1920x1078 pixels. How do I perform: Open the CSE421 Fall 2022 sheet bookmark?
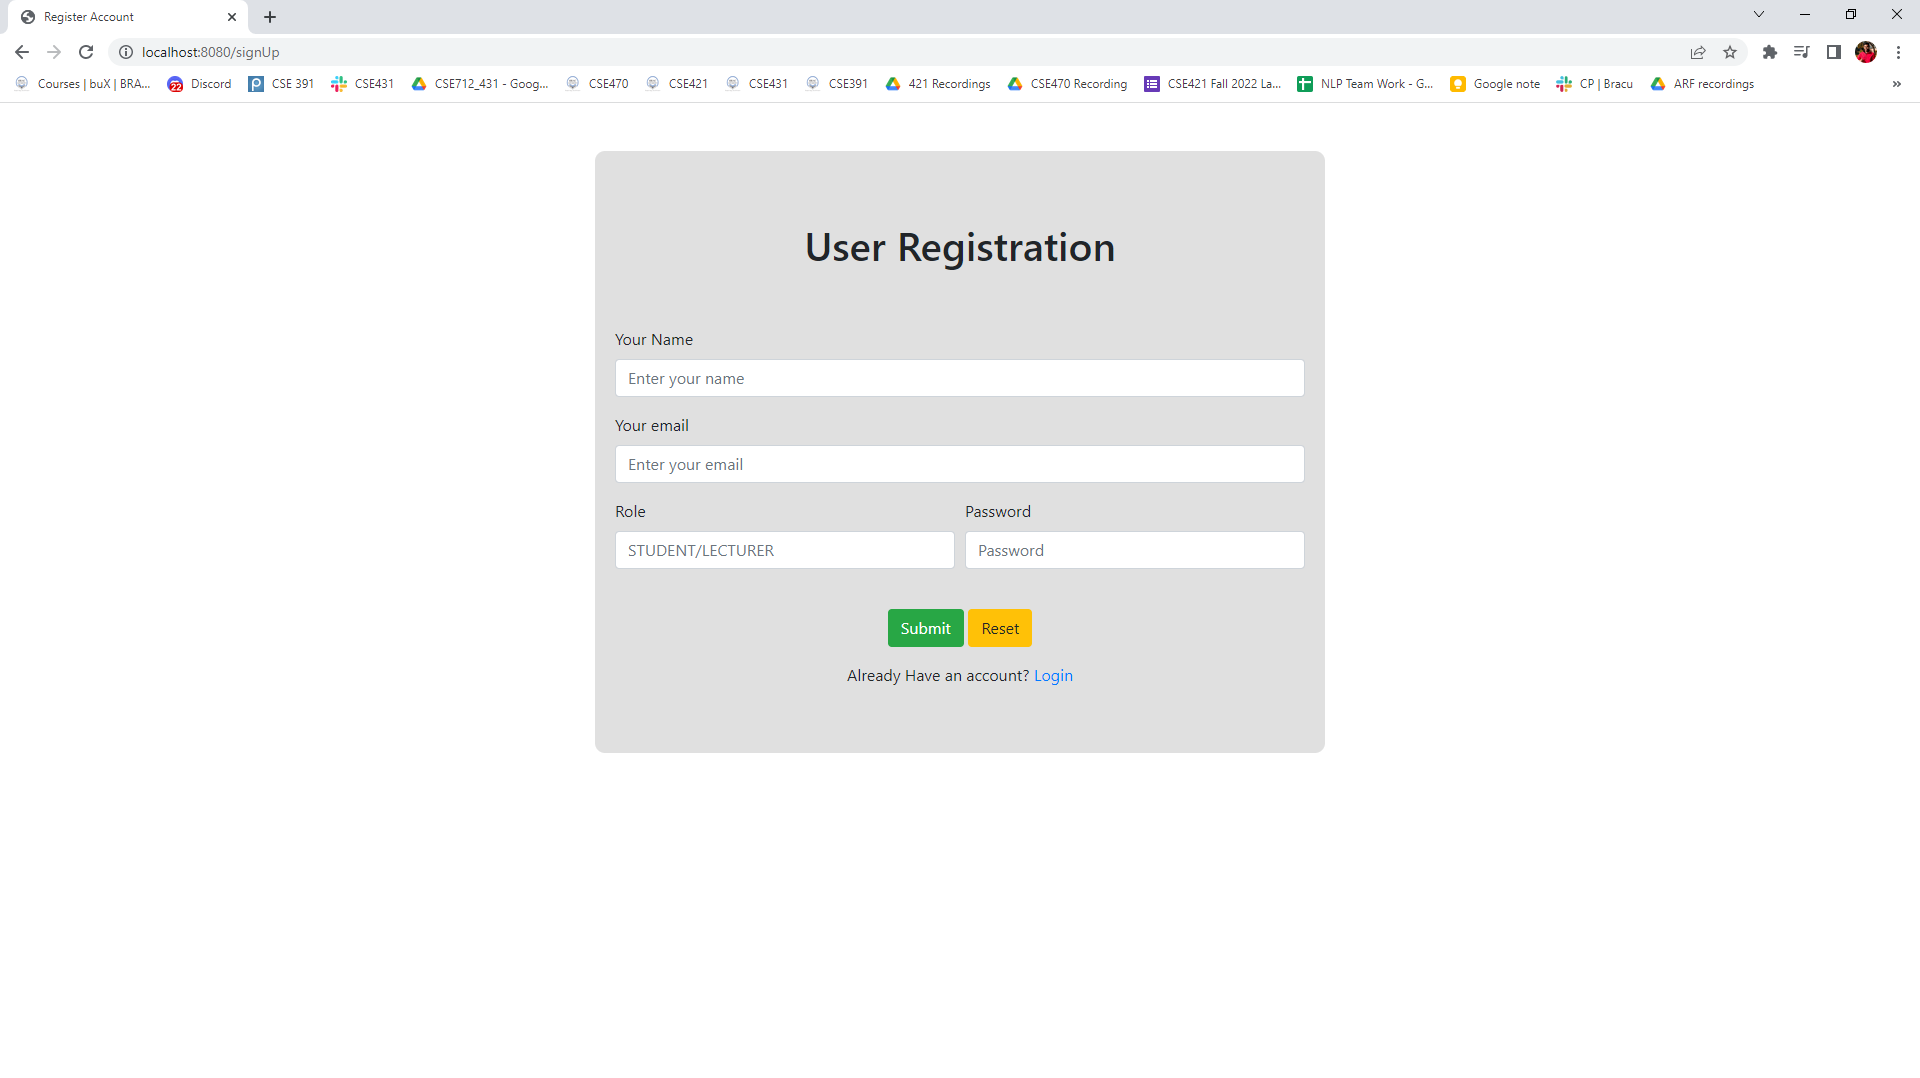(x=1213, y=84)
